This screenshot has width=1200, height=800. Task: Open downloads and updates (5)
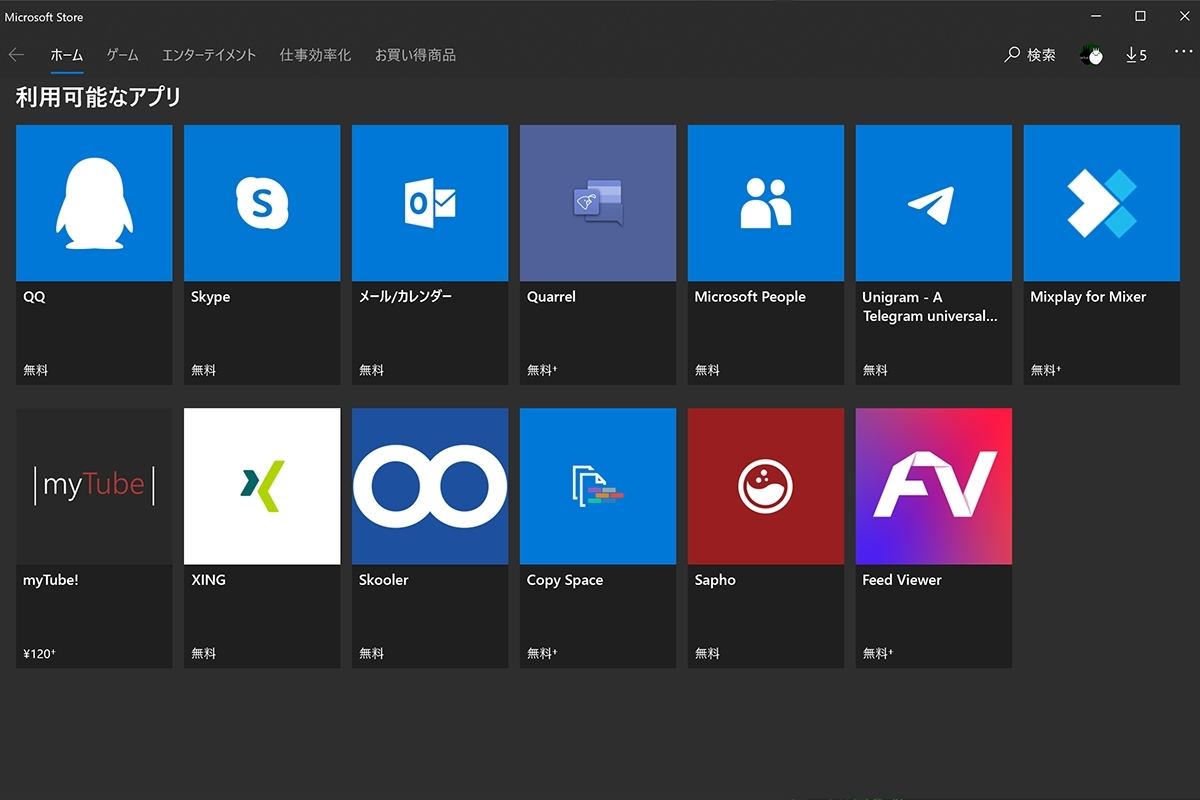point(1136,55)
